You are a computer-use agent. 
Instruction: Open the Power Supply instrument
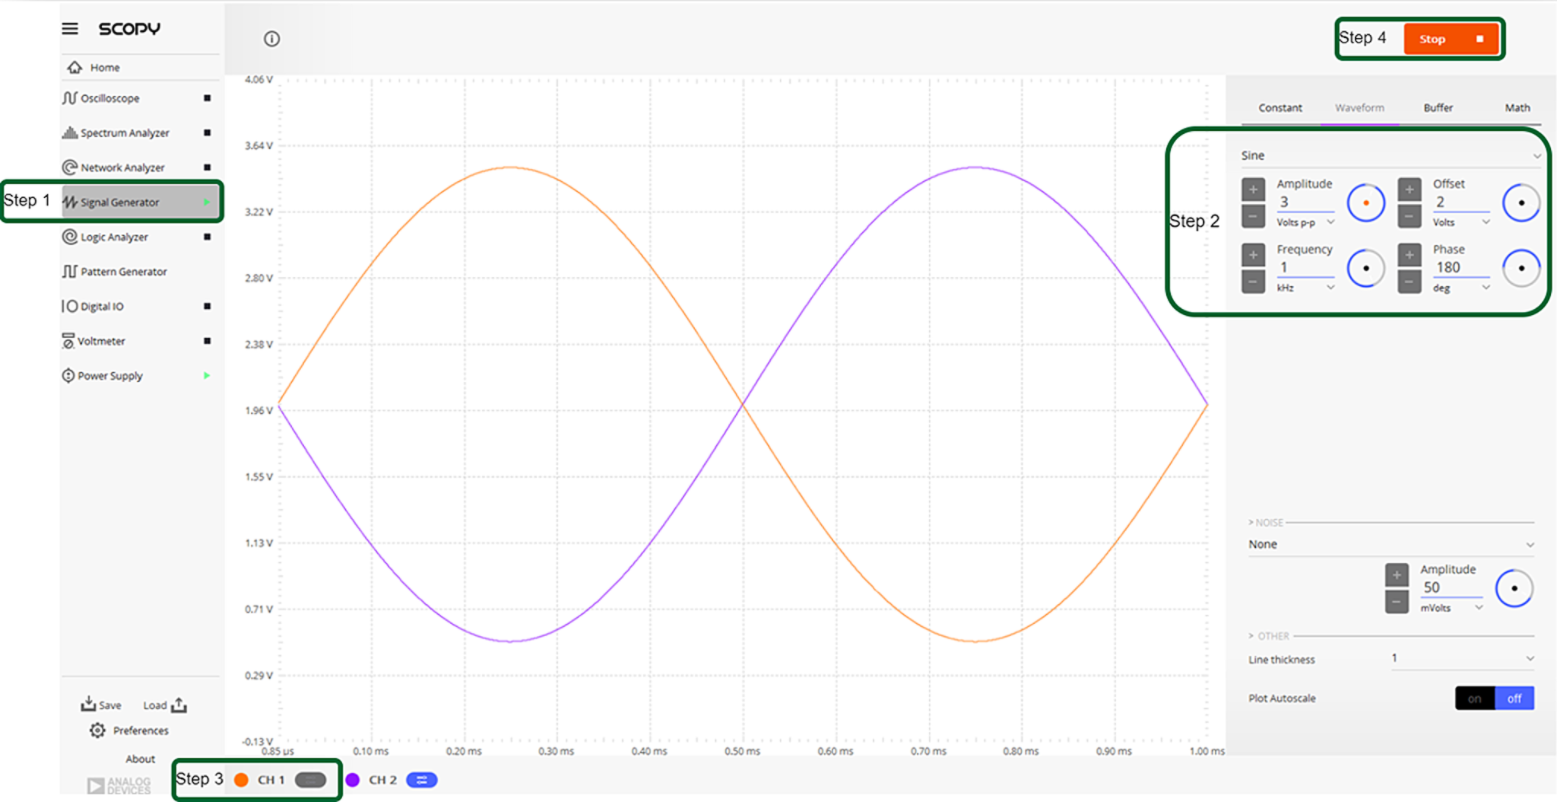[x=110, y=375]
